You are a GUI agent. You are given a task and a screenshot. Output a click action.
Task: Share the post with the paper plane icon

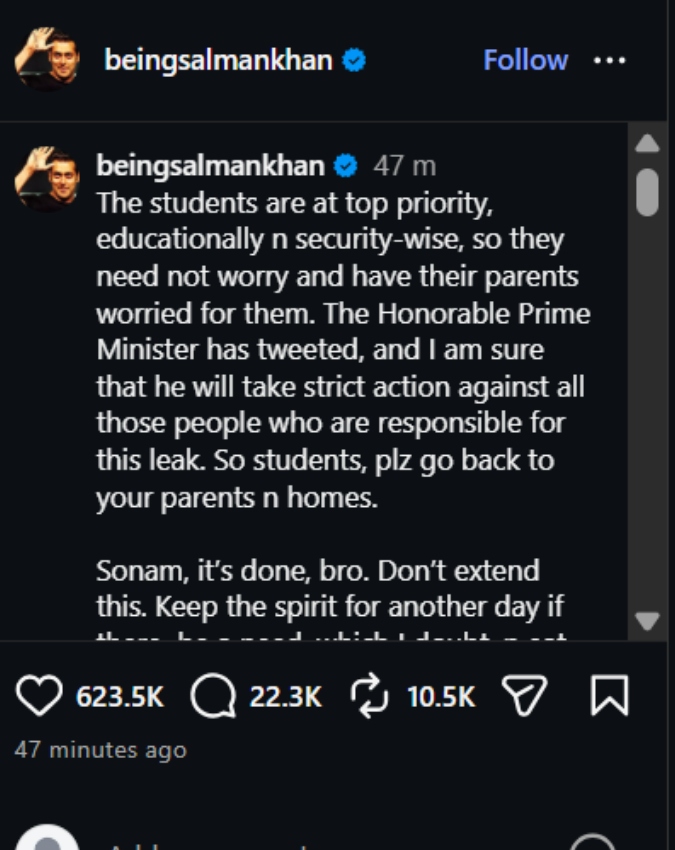coord(524,696)
